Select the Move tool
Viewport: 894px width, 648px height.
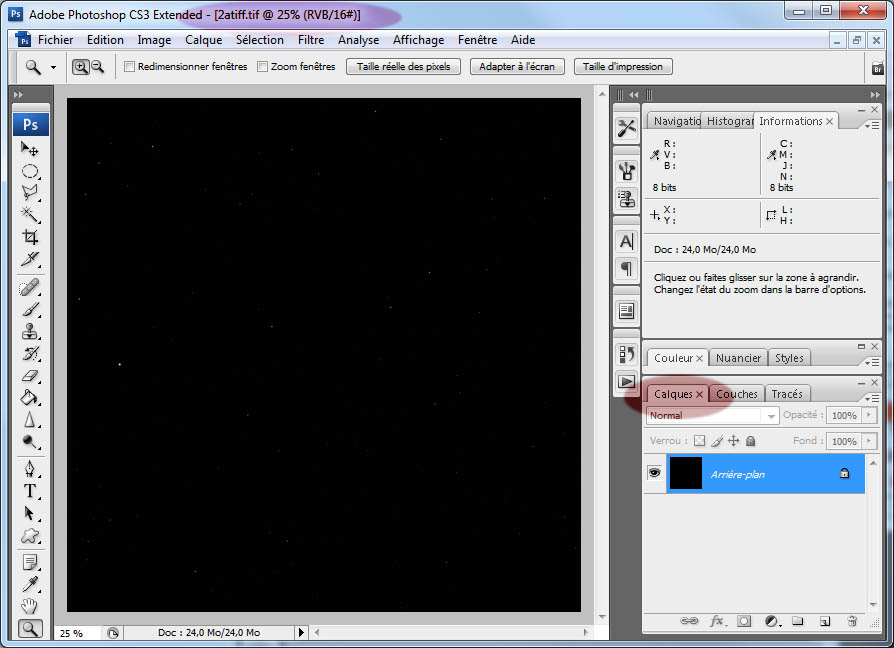[x=30, y=149]
